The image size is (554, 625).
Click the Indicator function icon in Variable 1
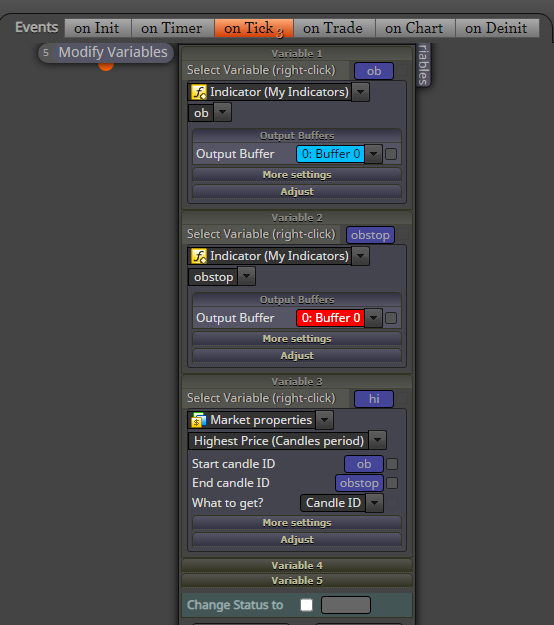(x=199, y=92)
